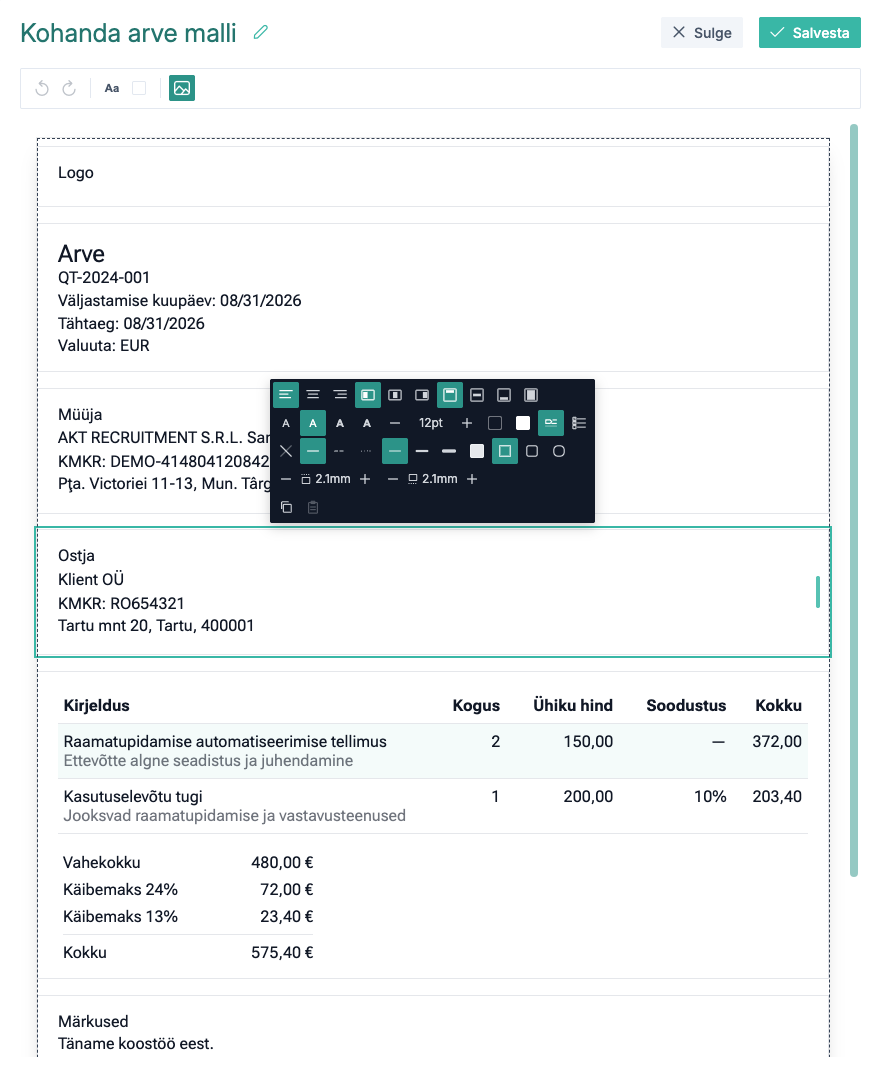Select the solid border style
878x1075 pixels.
(x=313, y=451)
